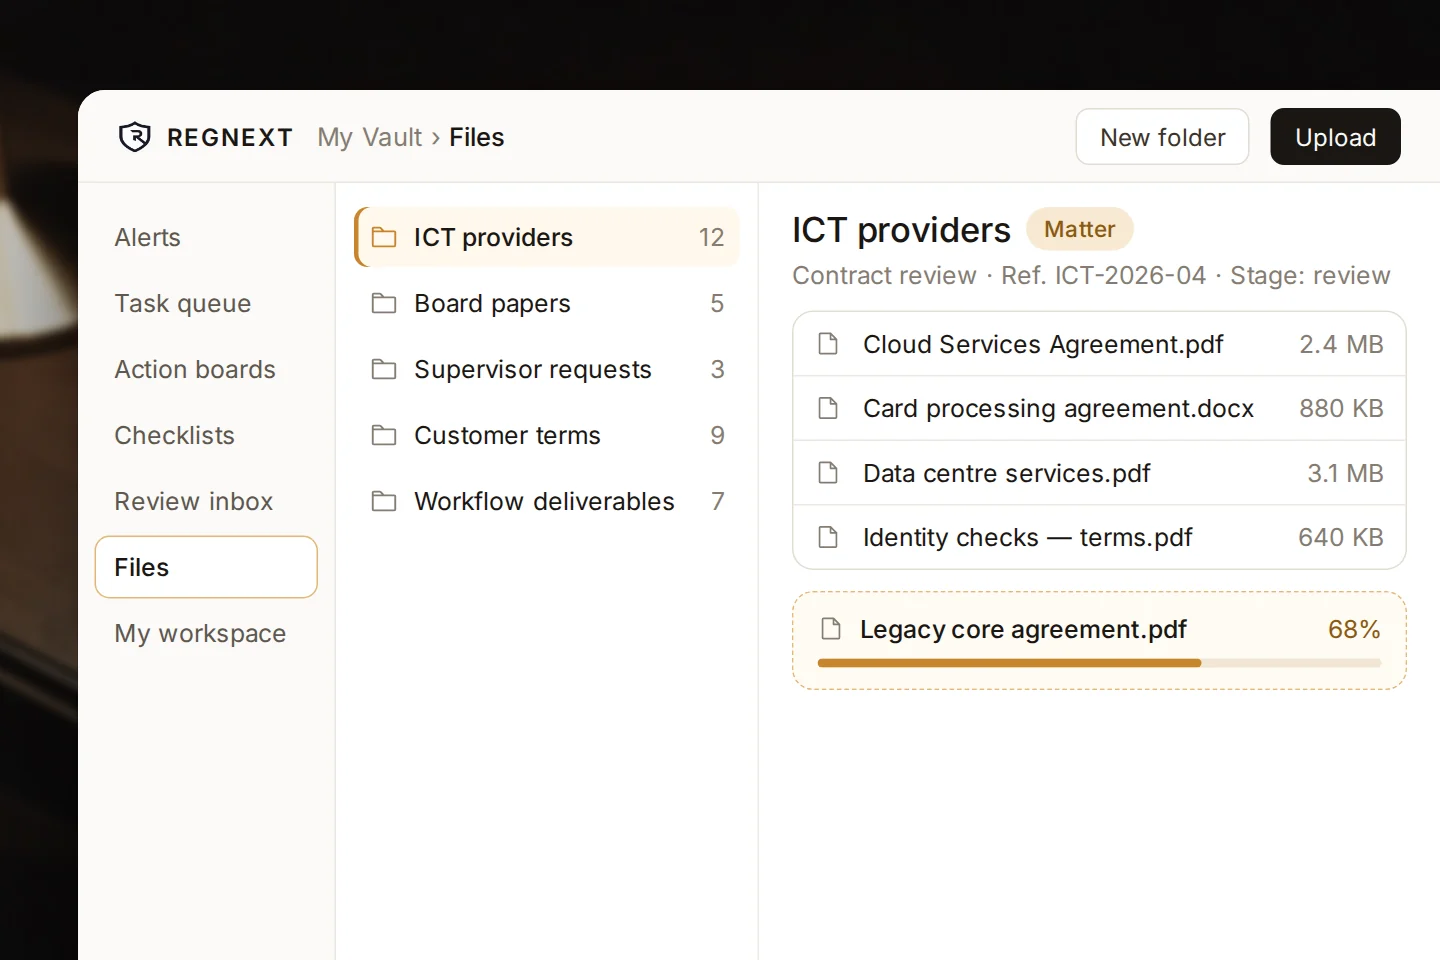Select the ICT providers folder row
Image resolution: width=1440 pixels, height=960 pixels.
[547, 237]
